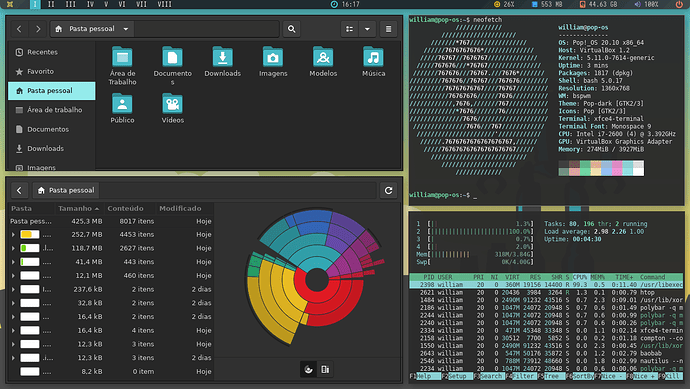This screenshot has width=690, height=389.
Task: Open Downloads in the sidebar
Action: click(x=52, y=149)
